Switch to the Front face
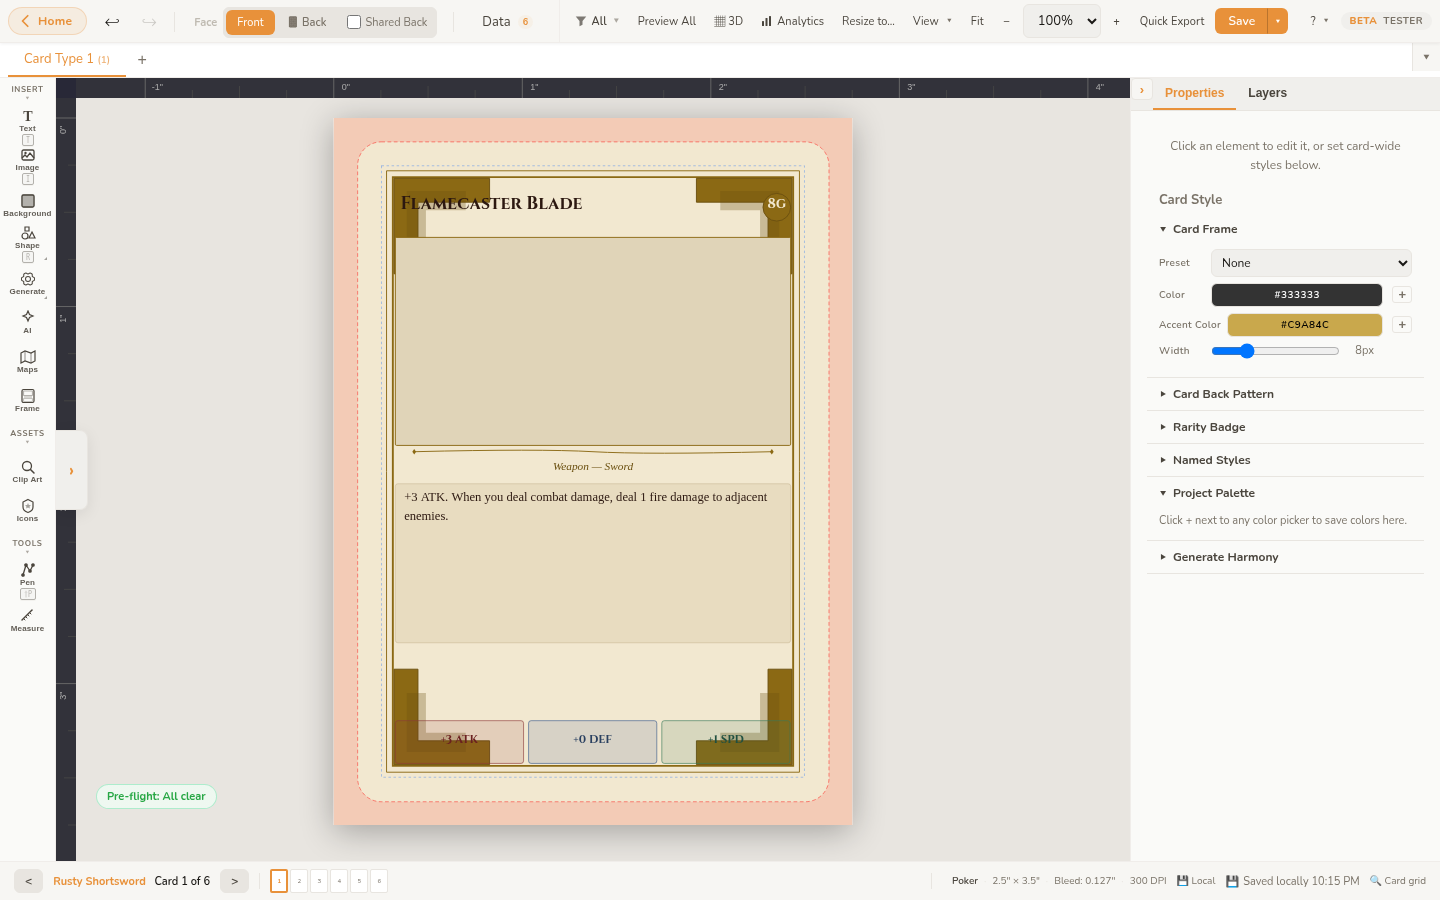This screenshot has width=1440, height=900. point(250,22)
